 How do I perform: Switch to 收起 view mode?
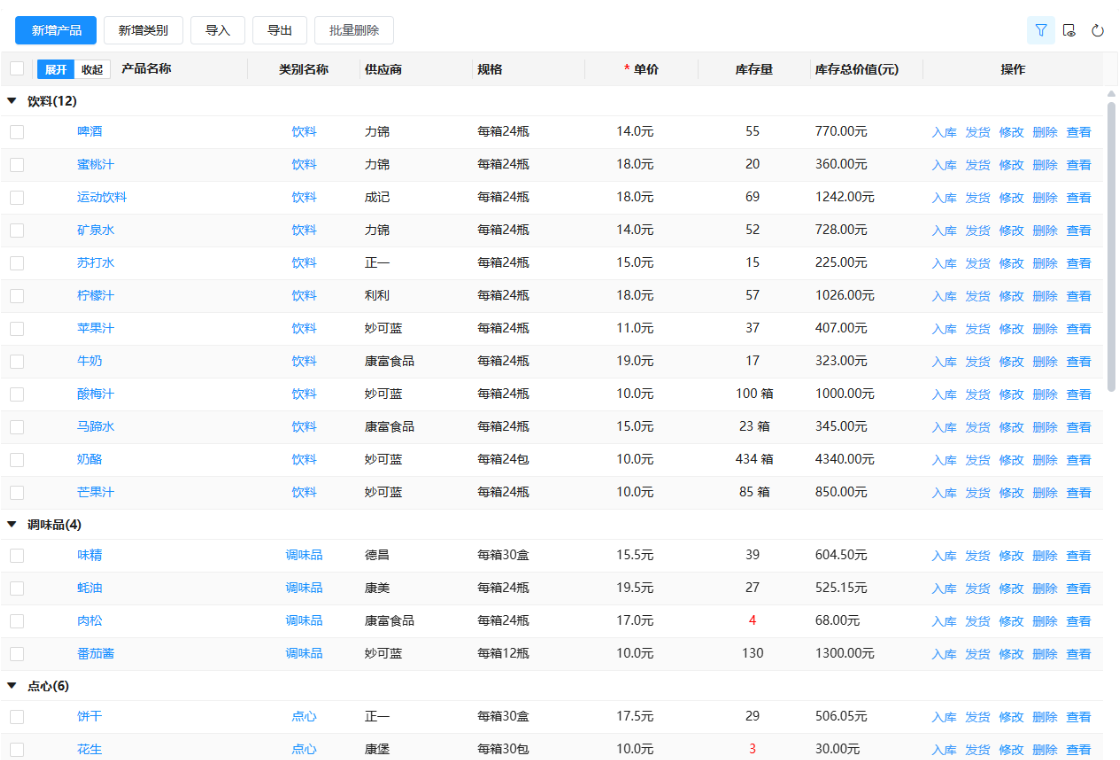(x=92, y=69)
